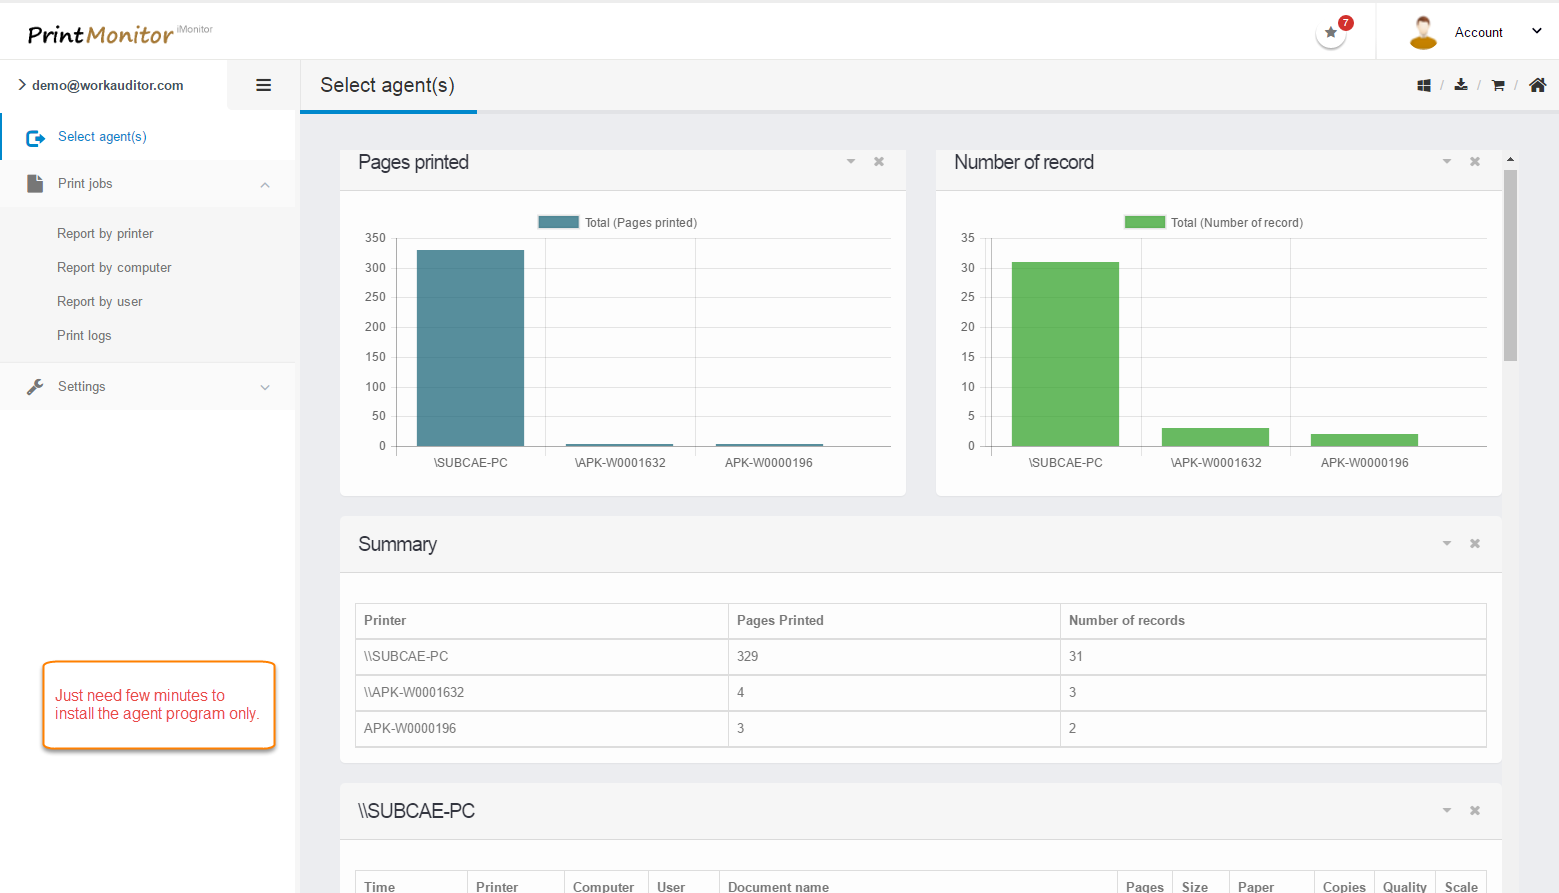Click the Windows logo icon
This screenshot has height=893, width=1559.
[x=1424, y=86]
